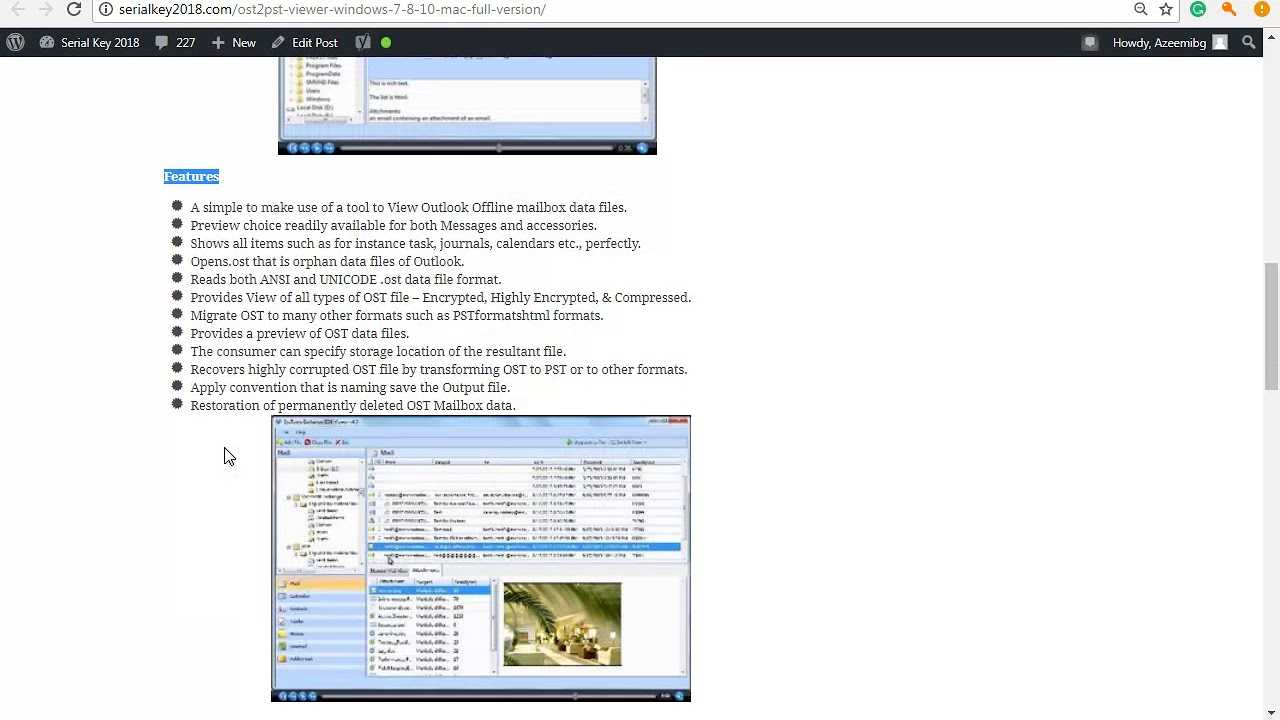
Task: Open the orange key extension icon
Action: [1229, 9]
